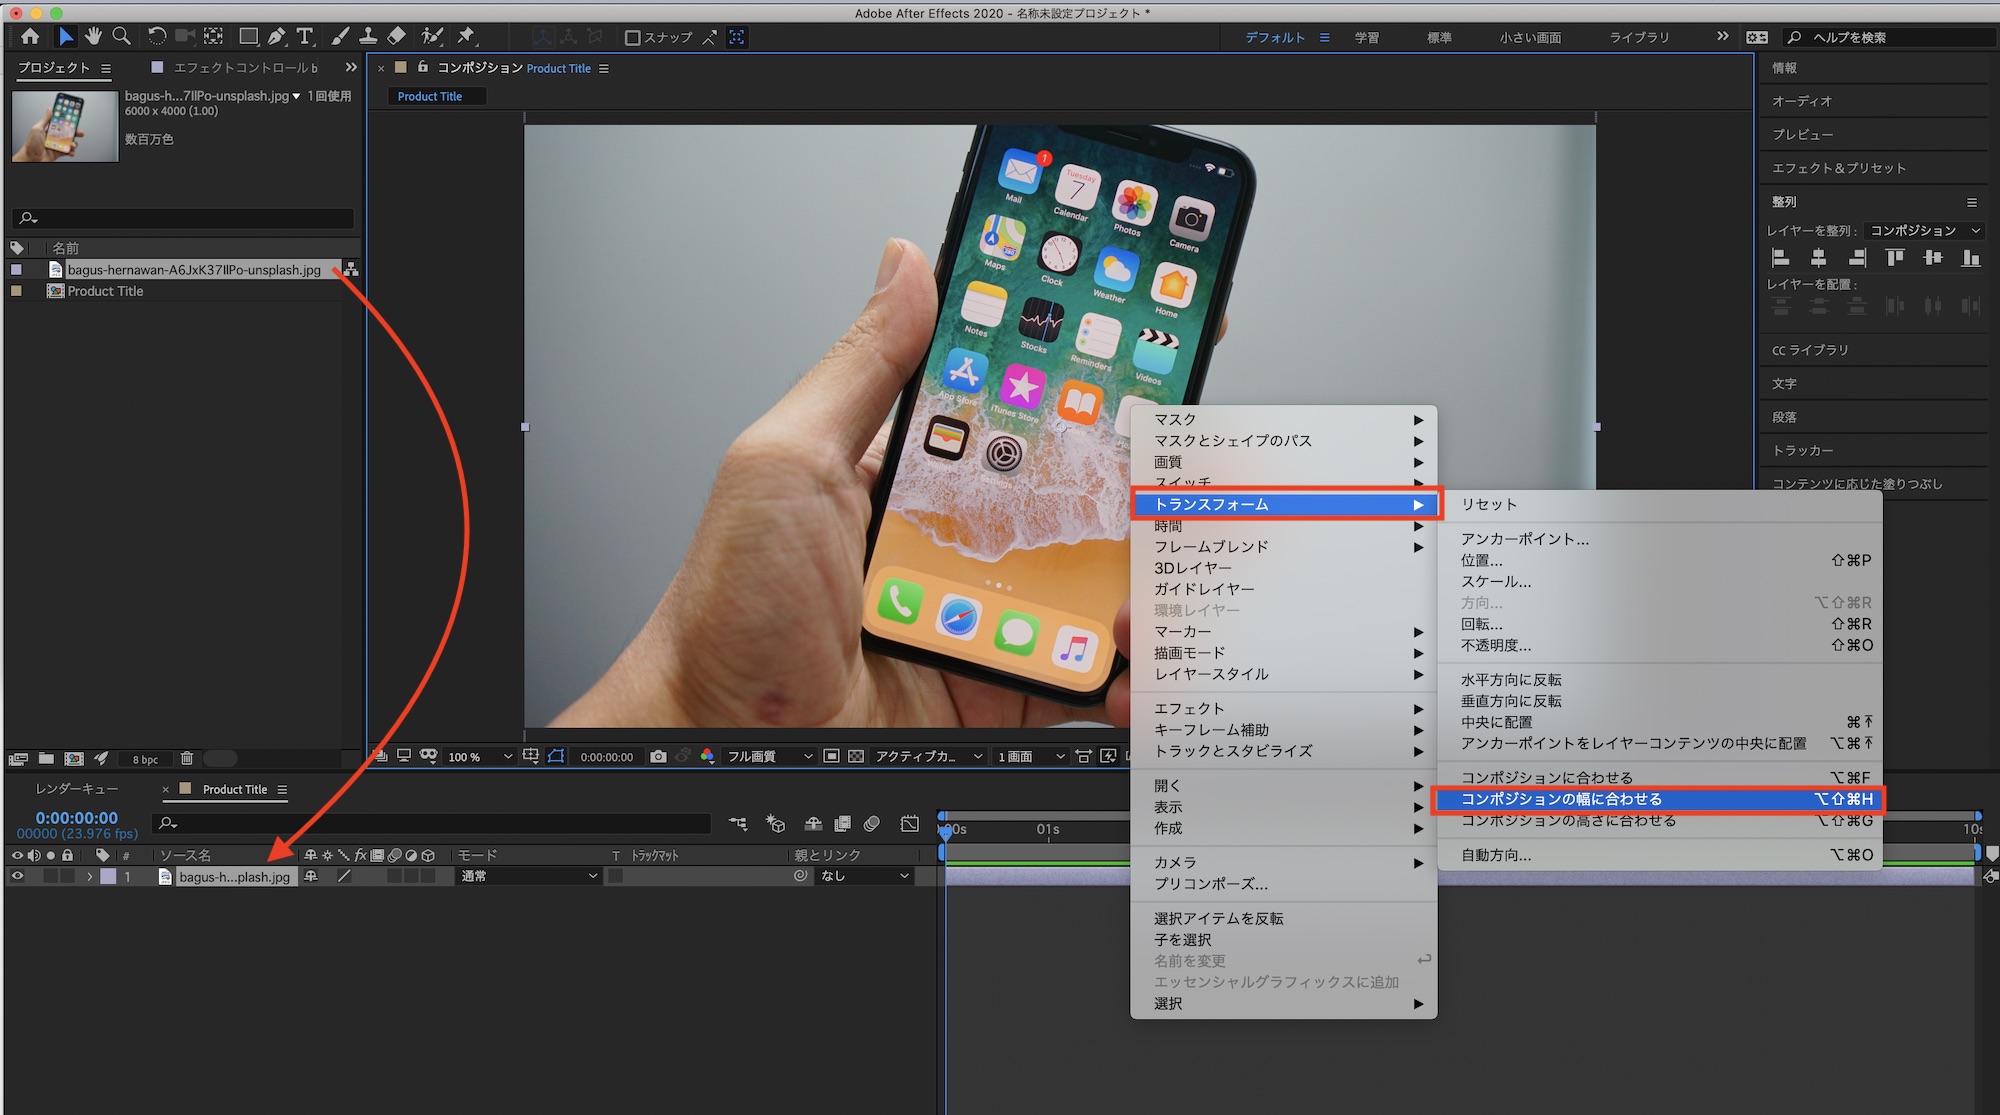Select the Pen tool

[277, 36]
